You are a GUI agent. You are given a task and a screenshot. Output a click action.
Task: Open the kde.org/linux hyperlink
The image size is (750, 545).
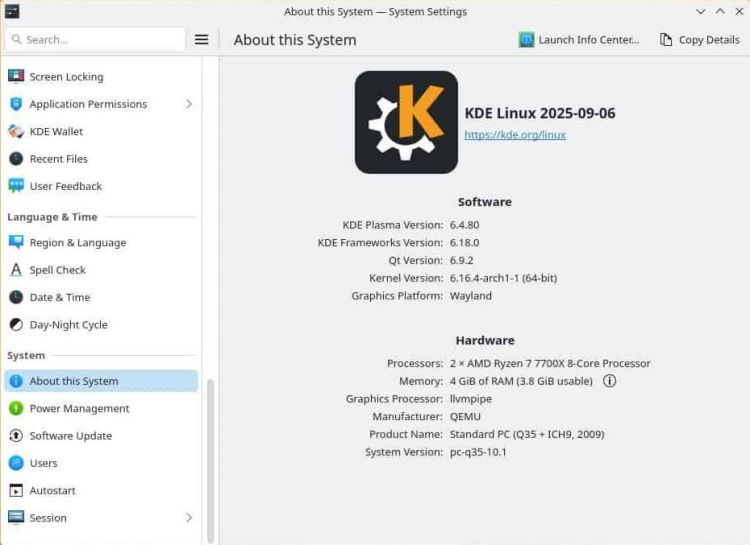tap(515, 135)
